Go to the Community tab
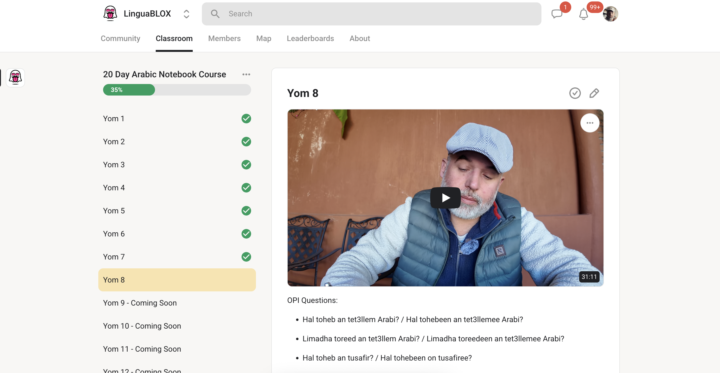This screenshot has height=373, width=720. tap(120, 39)
